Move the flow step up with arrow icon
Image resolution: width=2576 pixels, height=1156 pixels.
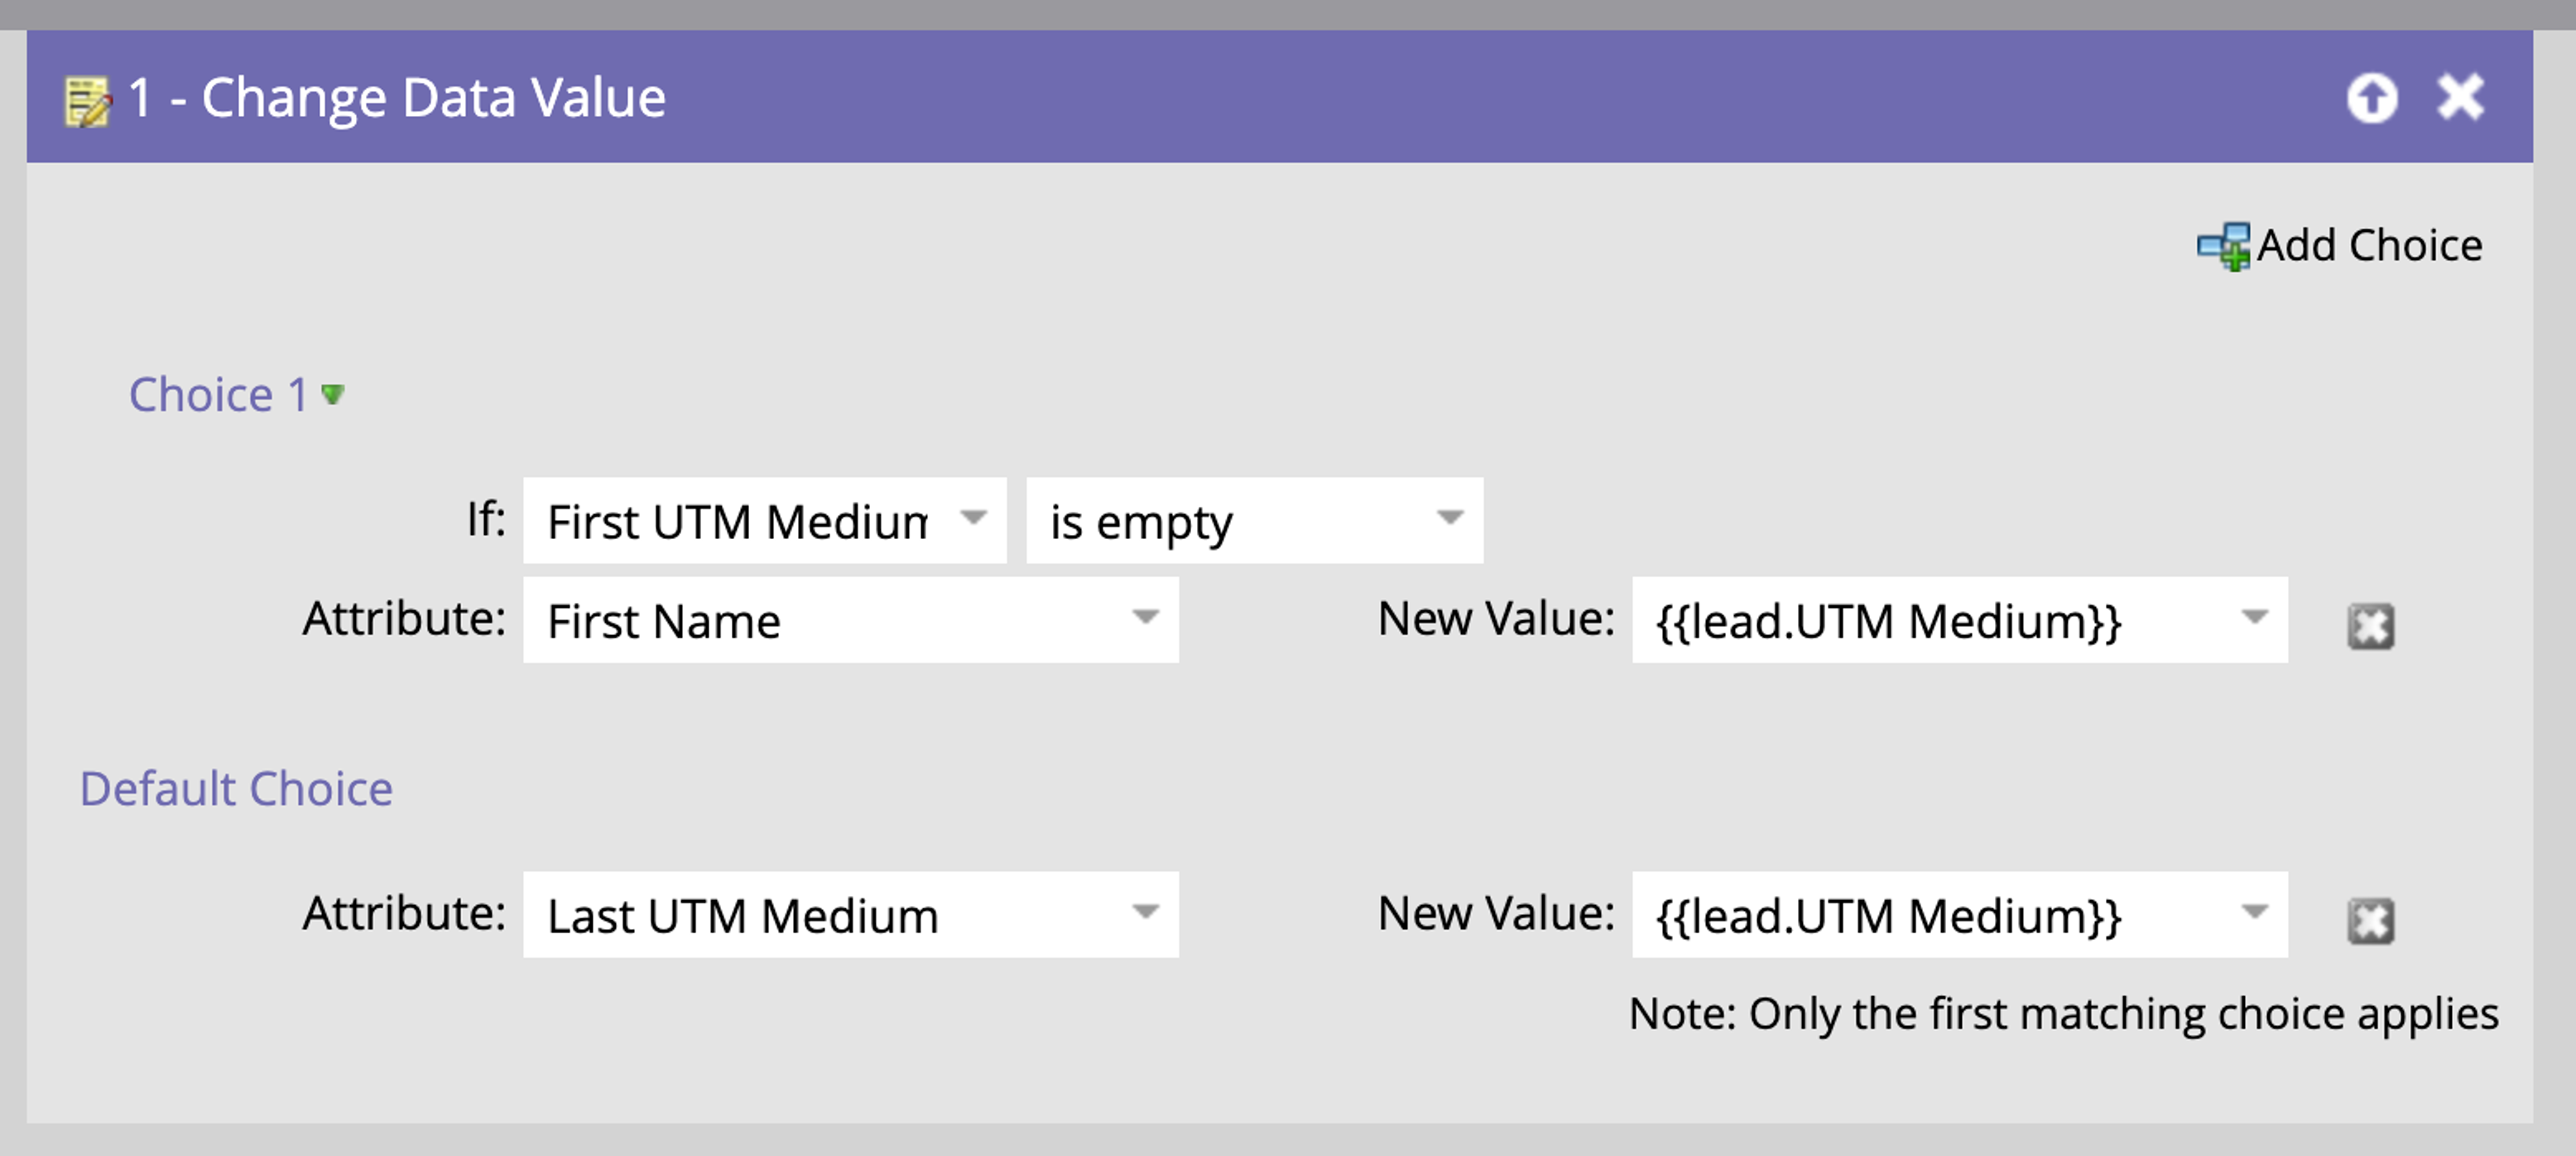(x=2371, y=98)
